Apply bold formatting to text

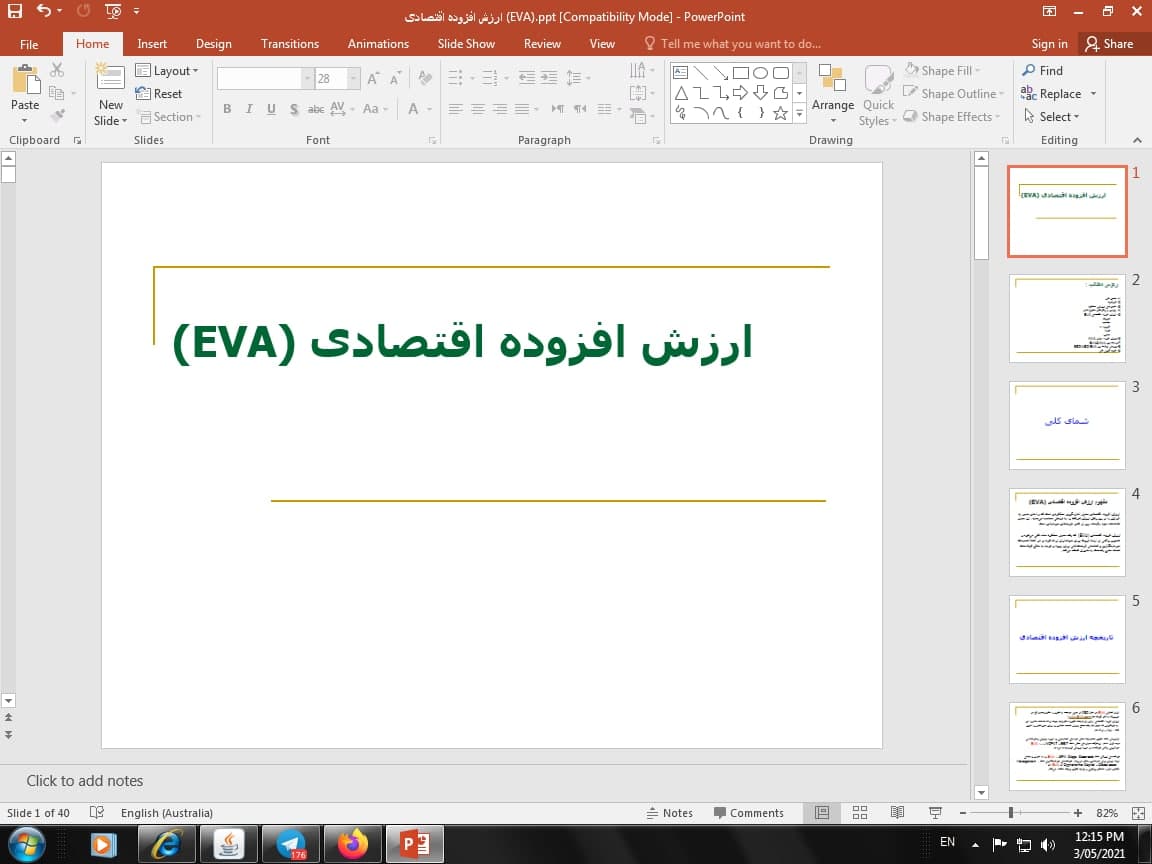pyautogui.click(x=227, y=108)
